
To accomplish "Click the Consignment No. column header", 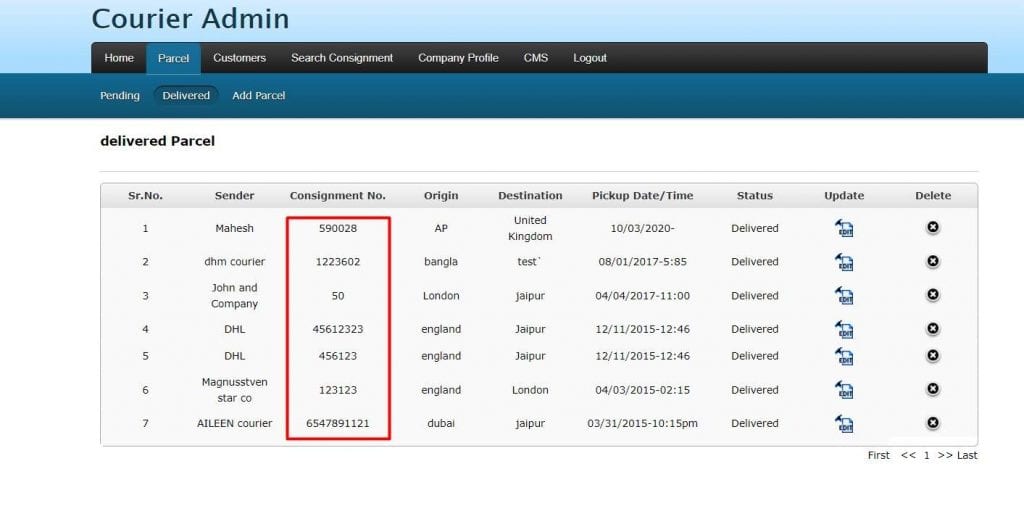I will tap(338, 195).
